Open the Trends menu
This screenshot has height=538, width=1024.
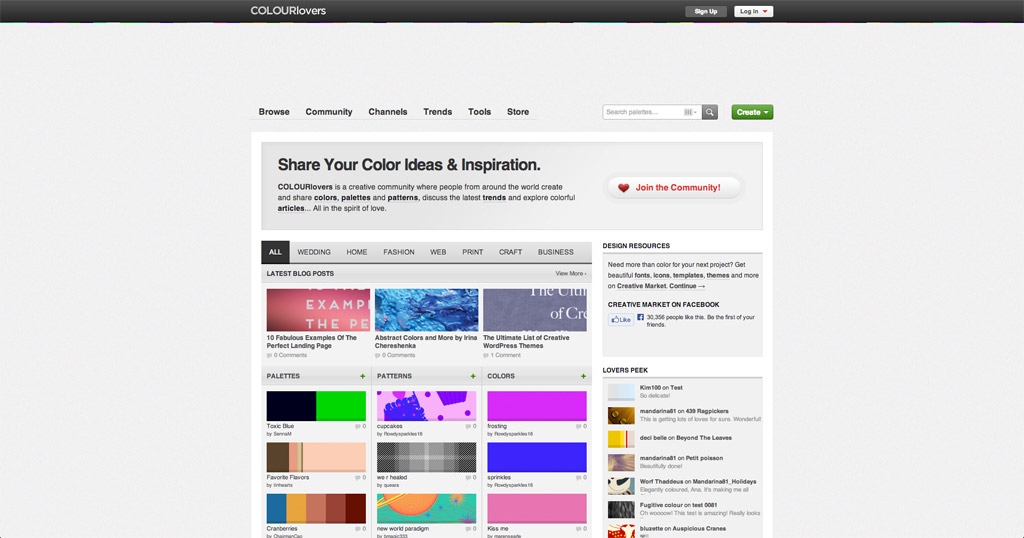click(x=437, y=112)
